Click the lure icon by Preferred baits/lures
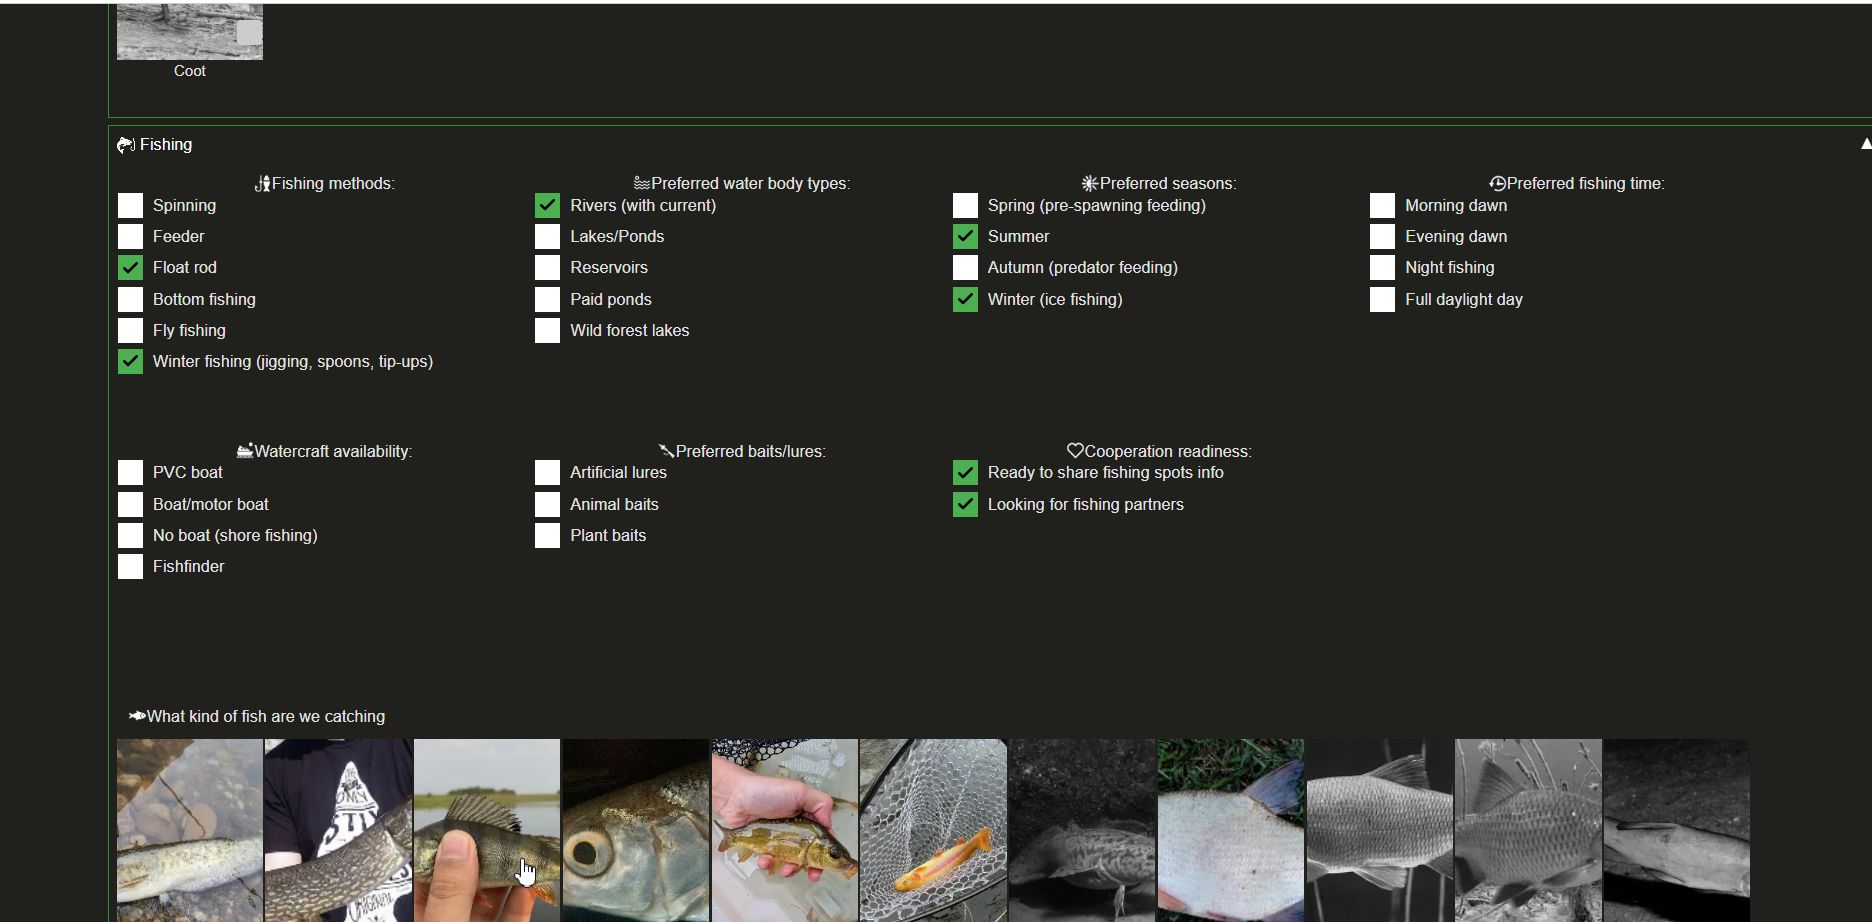 pyautogui.click(x=667, y=452)
